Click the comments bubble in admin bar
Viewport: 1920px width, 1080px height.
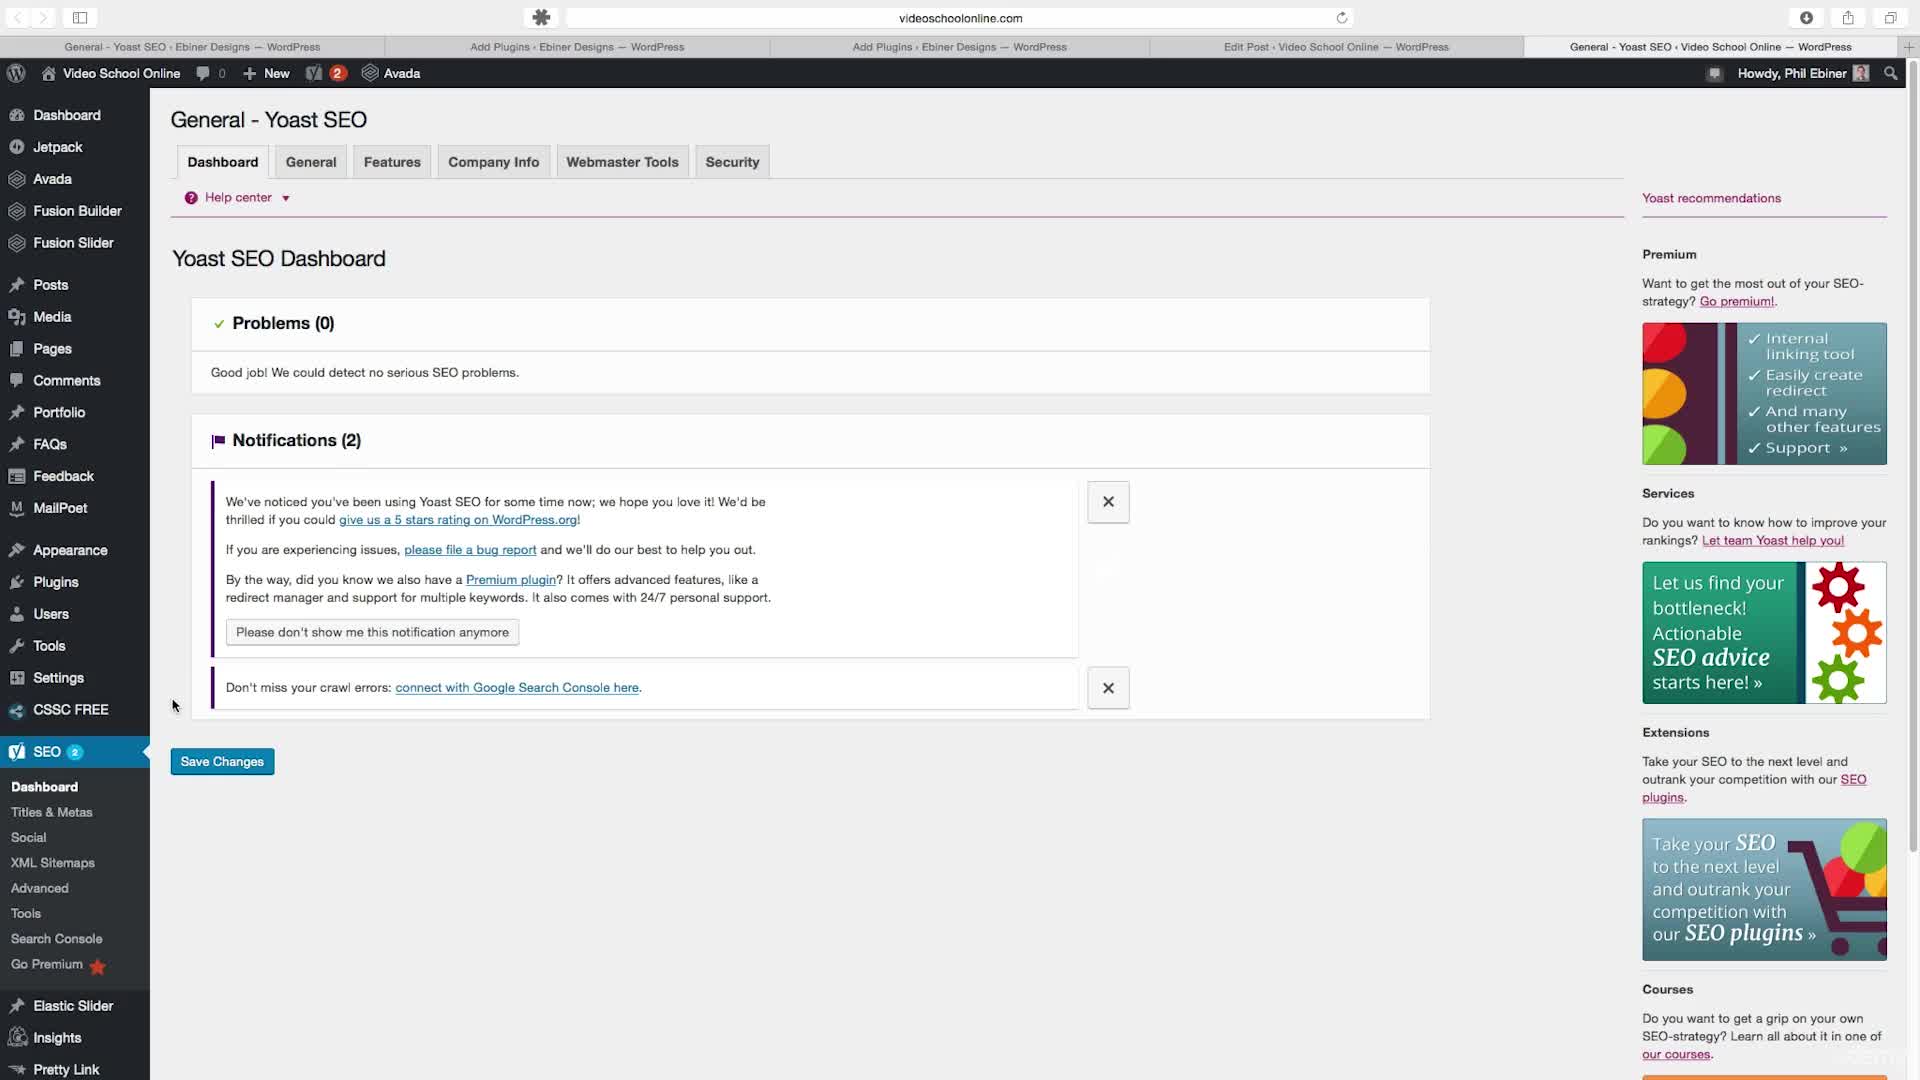[210, 73]
